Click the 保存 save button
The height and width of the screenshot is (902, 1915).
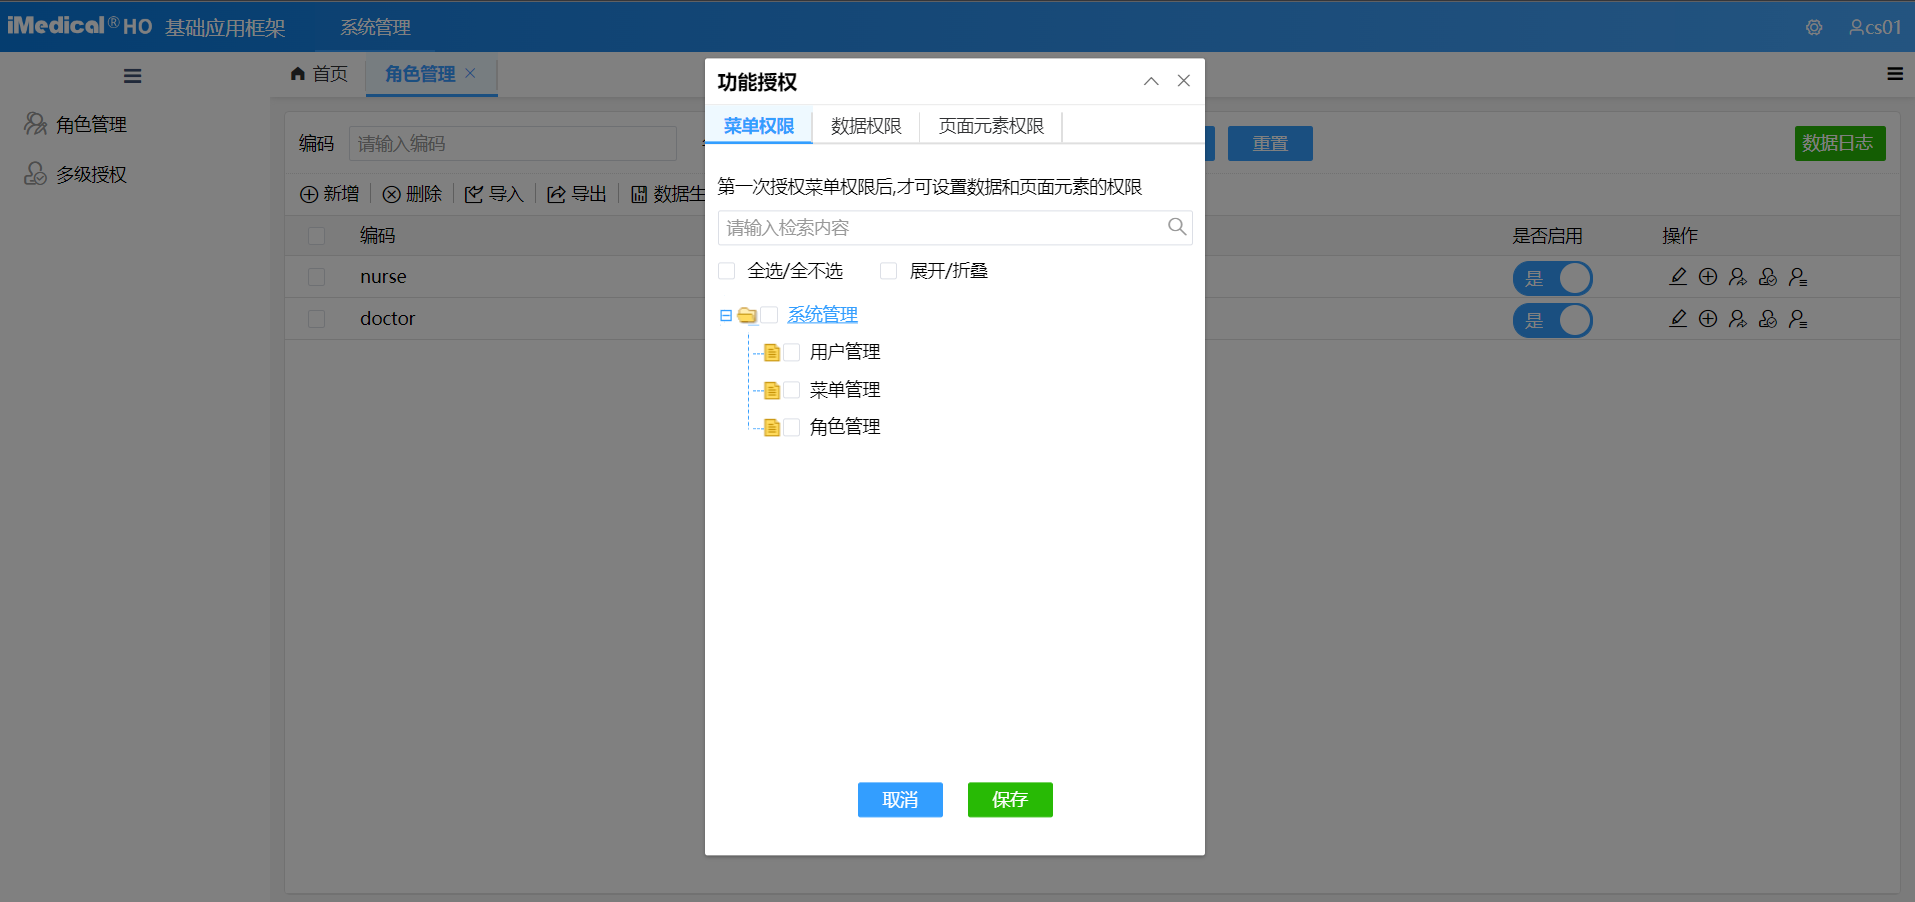pyautogui.click(x=1010, y=799)
